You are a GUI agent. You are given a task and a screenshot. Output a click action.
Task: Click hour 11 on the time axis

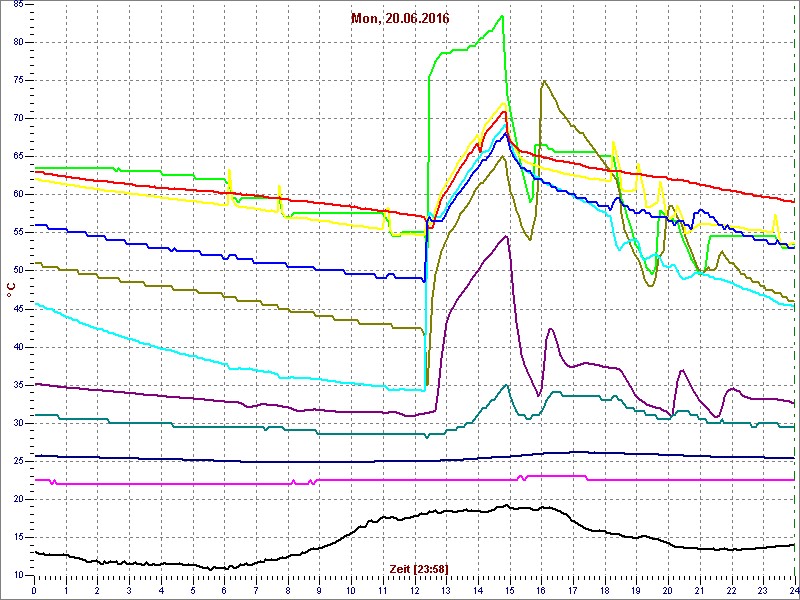coord(383,590)
